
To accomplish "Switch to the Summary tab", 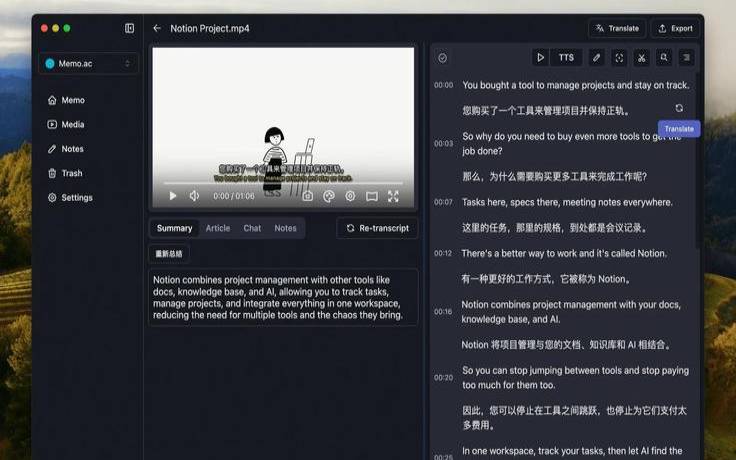I will [175, 228].
